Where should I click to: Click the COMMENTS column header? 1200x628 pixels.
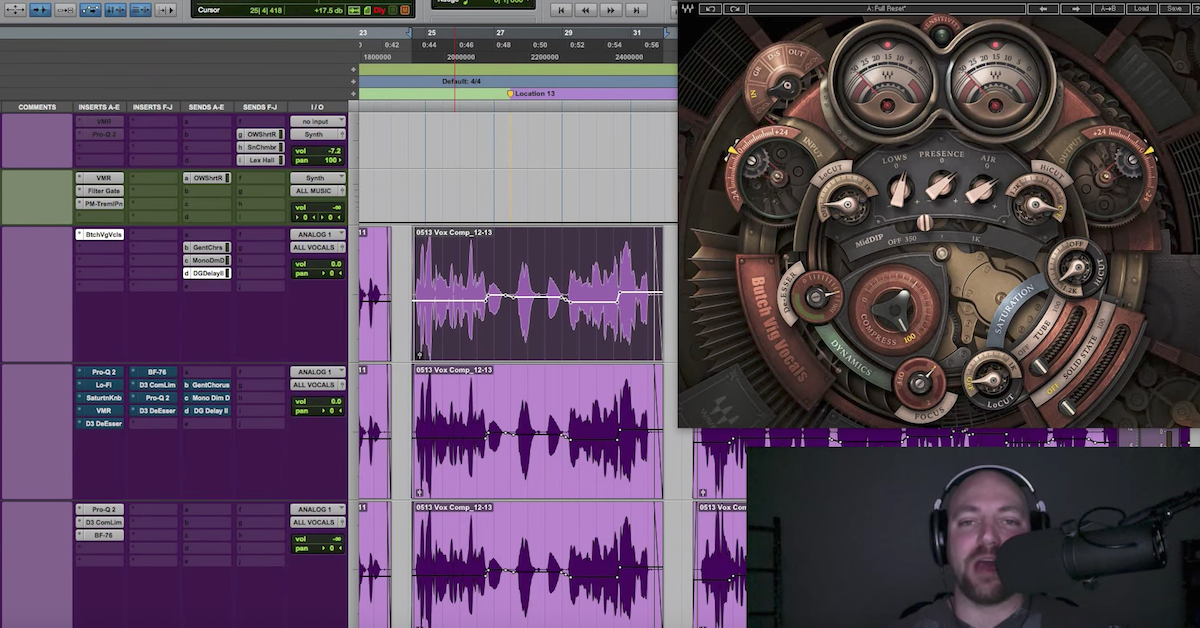click(37, 107)
